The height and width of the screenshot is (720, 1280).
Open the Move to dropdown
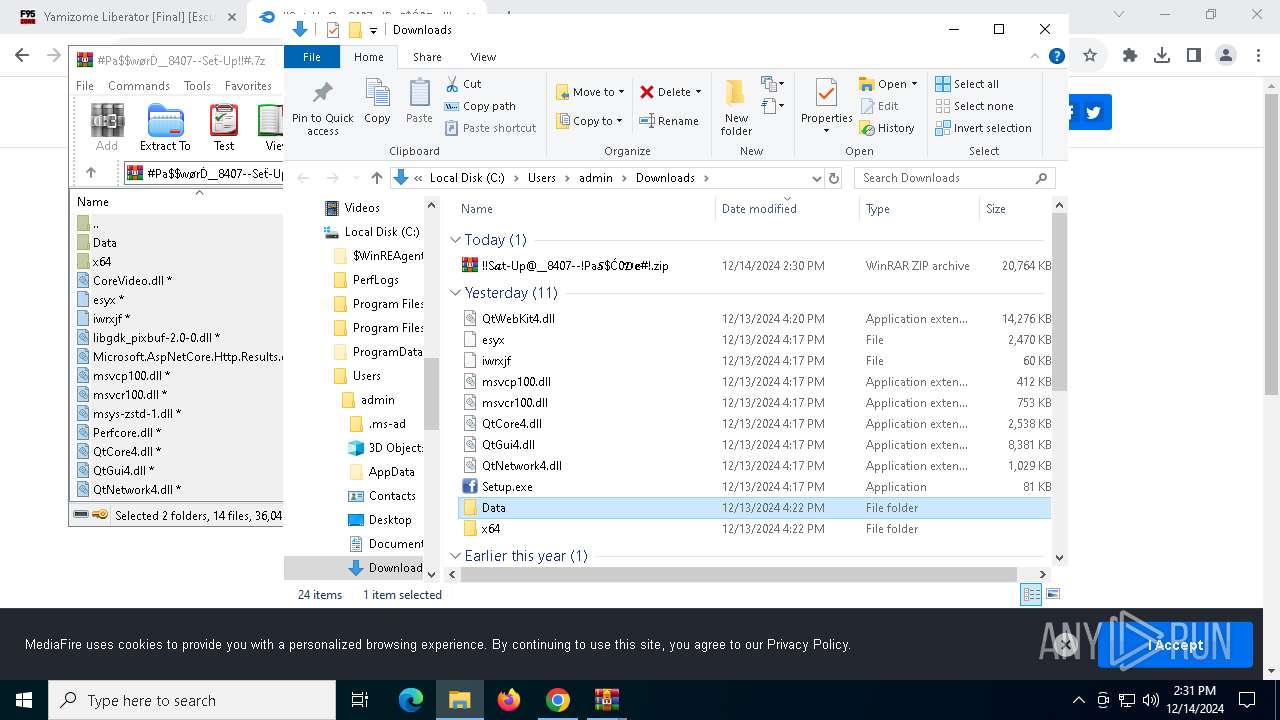coord(590,92)
